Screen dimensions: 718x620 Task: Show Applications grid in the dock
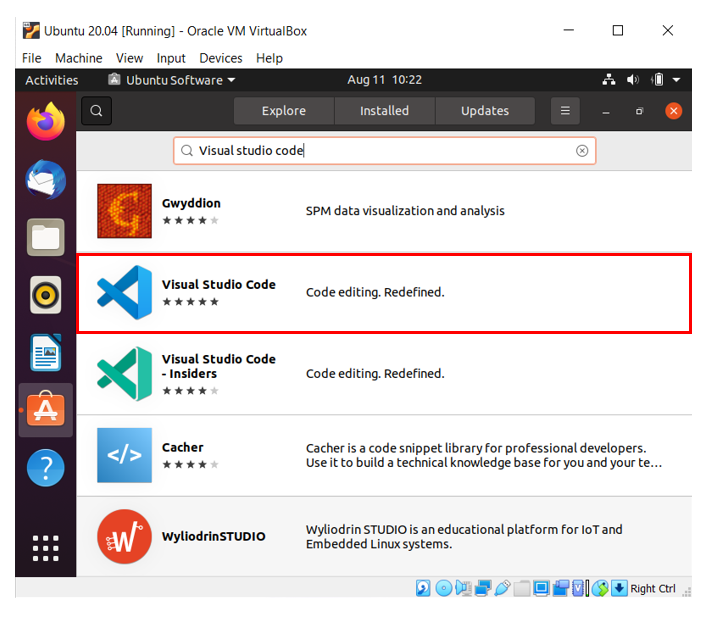[45, 548]
